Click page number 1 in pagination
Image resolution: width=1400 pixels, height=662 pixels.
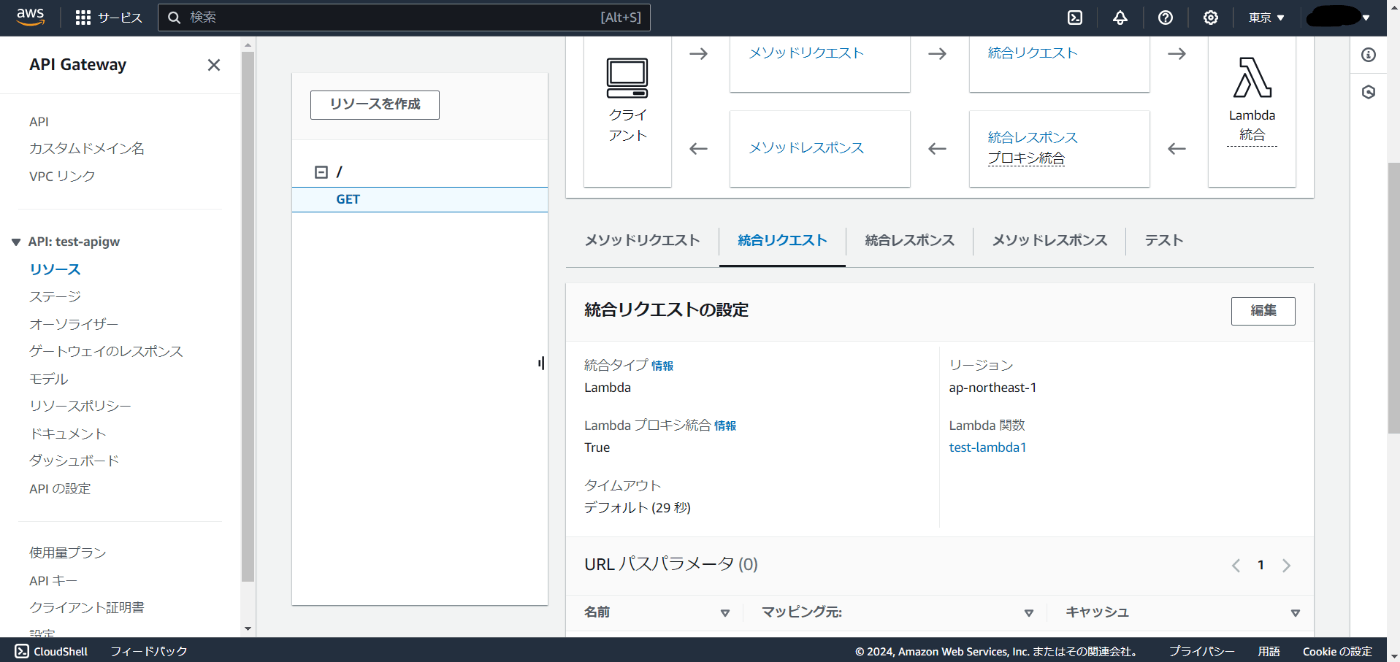tap(1261, 566)
